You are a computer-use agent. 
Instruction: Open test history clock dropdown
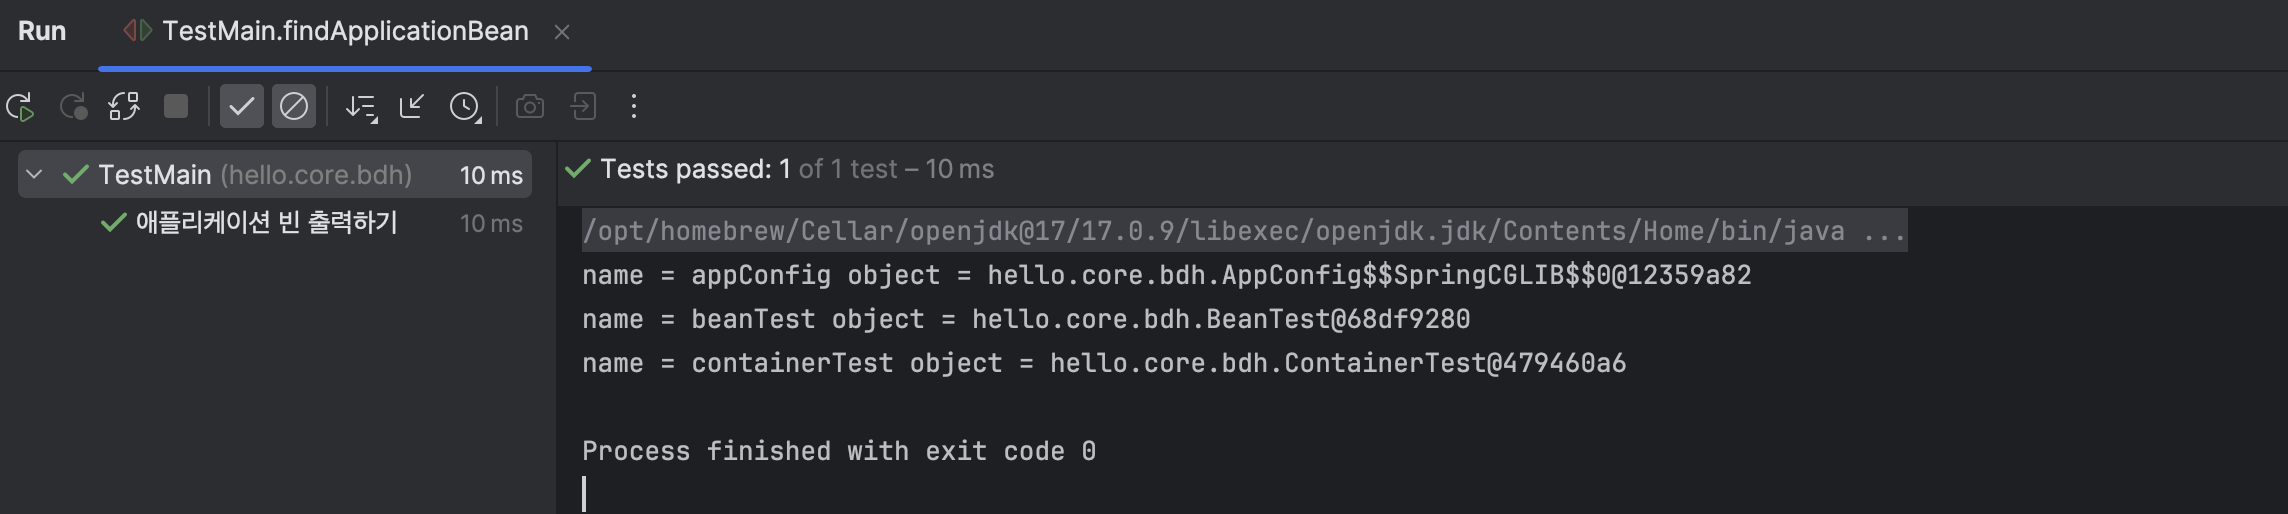coord(465,107)
